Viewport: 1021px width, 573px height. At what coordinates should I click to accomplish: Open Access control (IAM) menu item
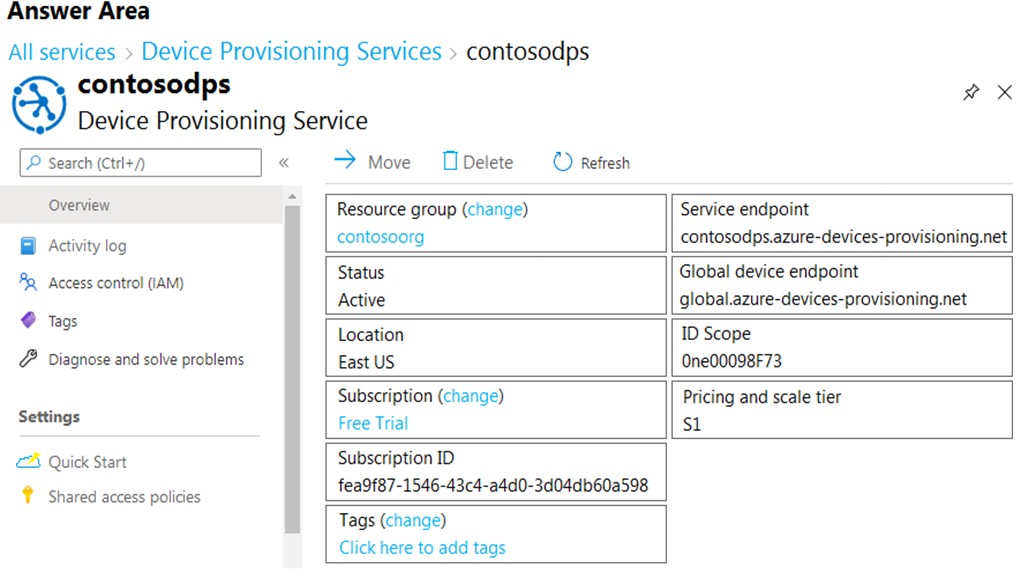tap(116, 283)
